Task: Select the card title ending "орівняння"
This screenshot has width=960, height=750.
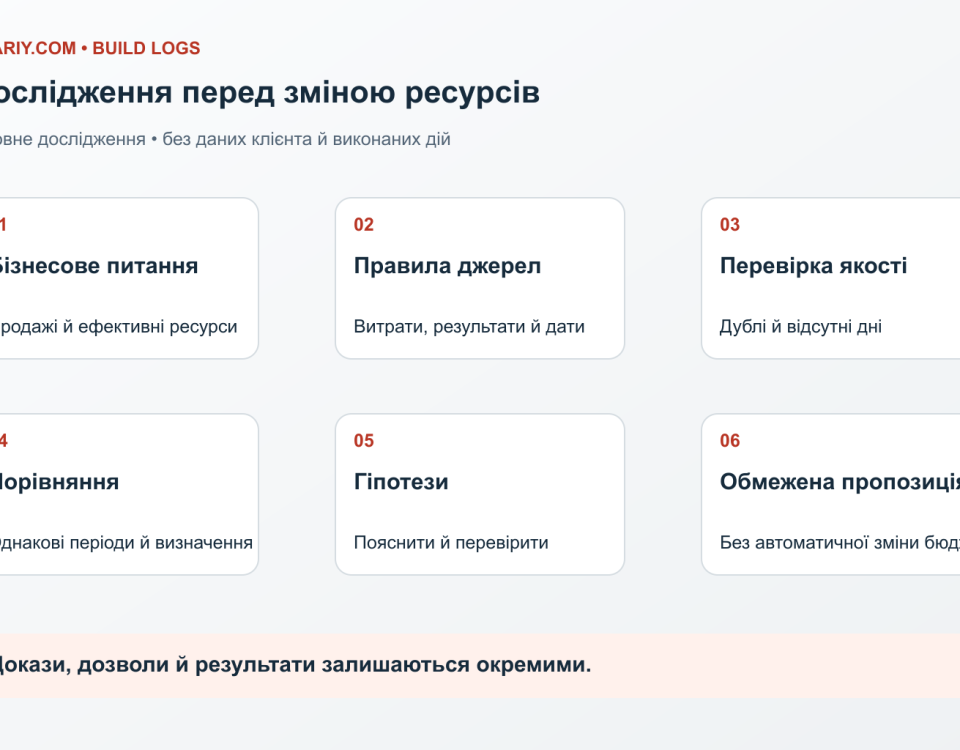Action: coord(59,482)
